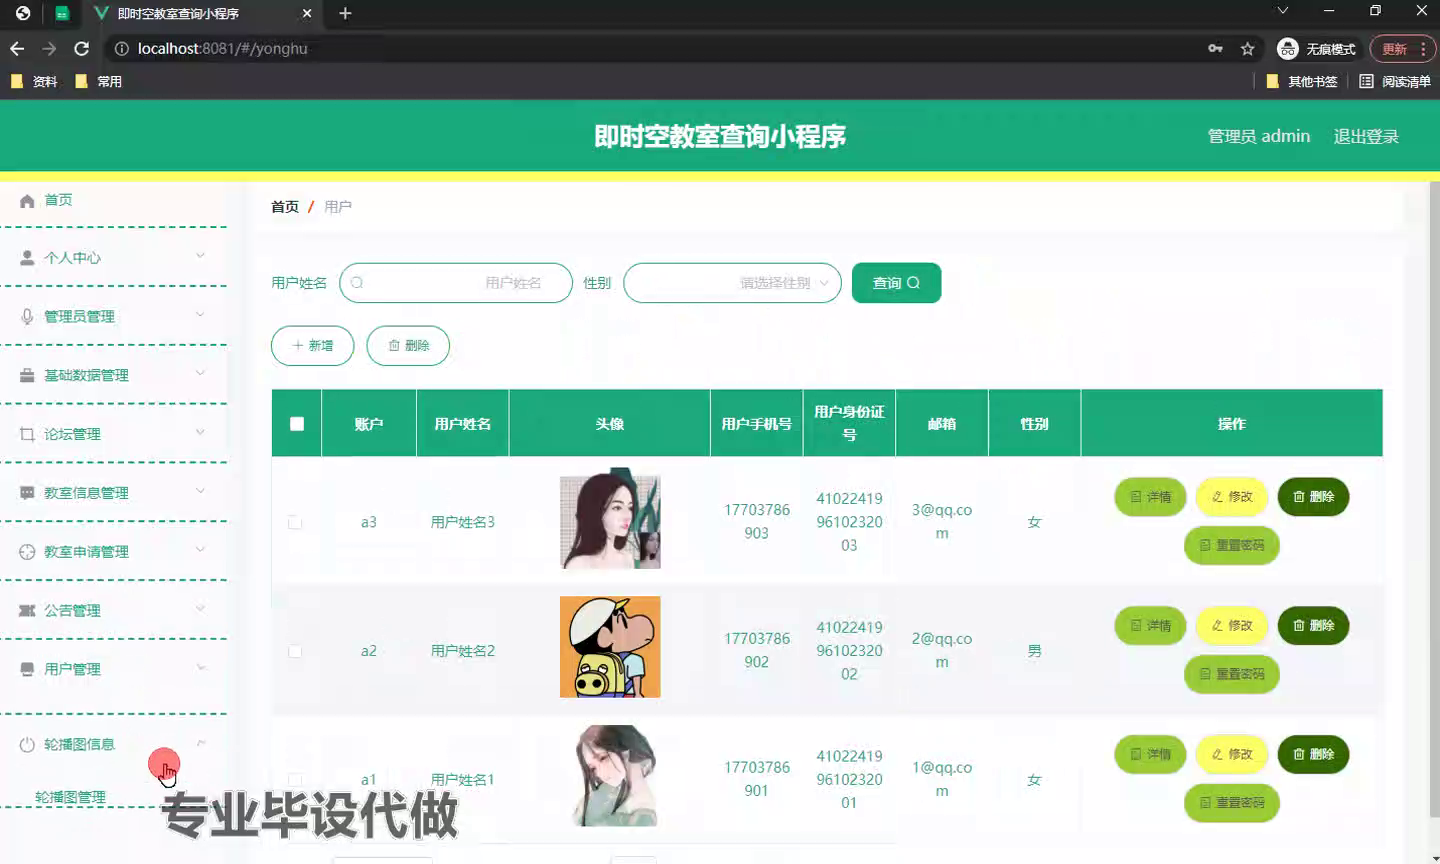Select the 基础数据管理 briefcase icon
1440x864 pixels.
27,375
